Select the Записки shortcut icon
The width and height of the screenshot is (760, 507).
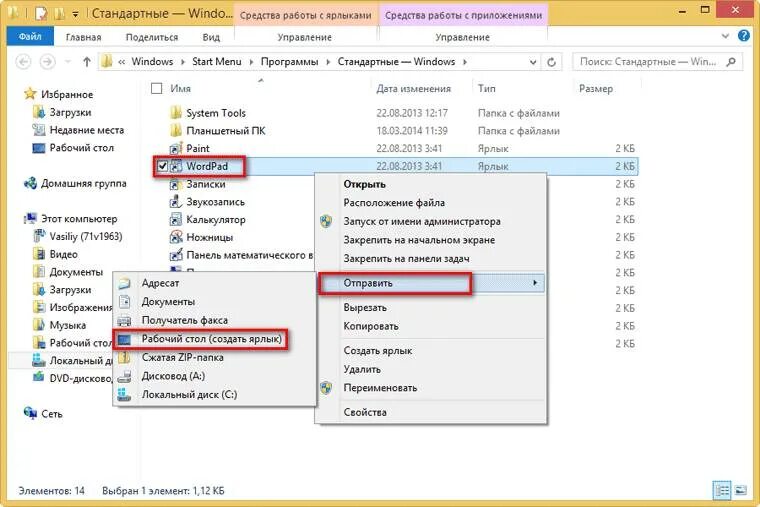[x=176, y=184]
